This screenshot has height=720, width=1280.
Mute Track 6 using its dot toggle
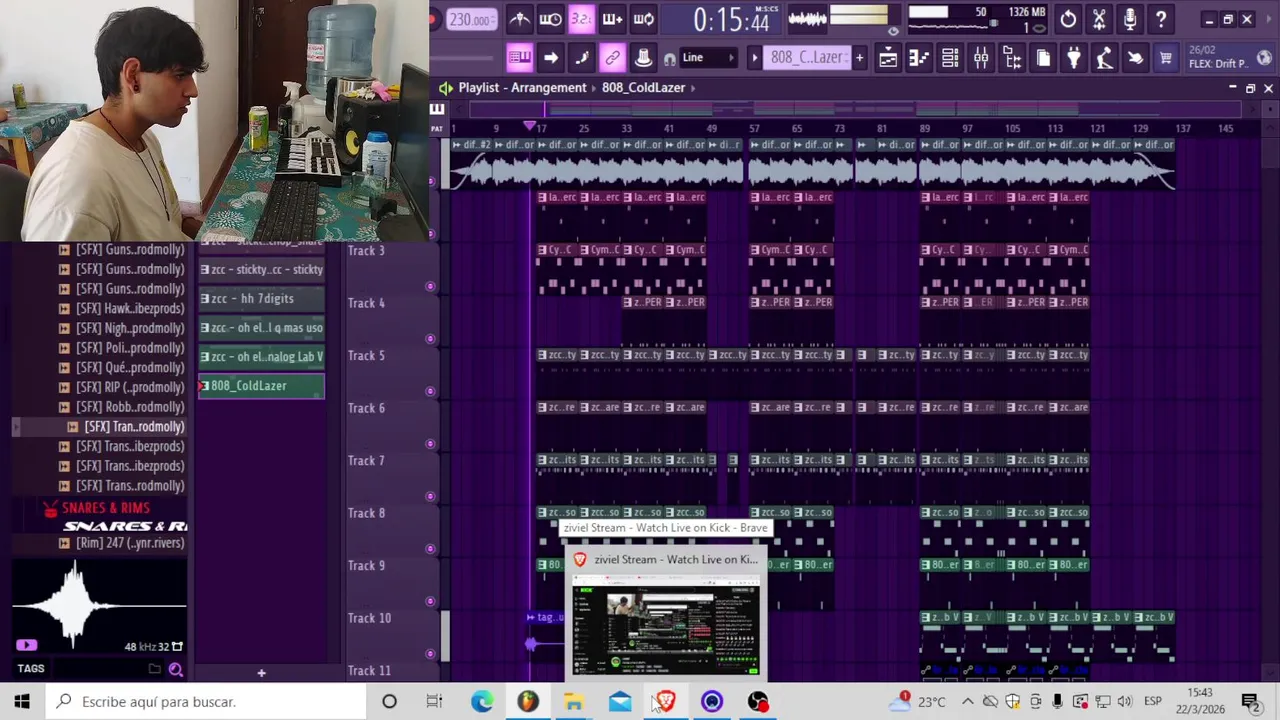(430, 444)
